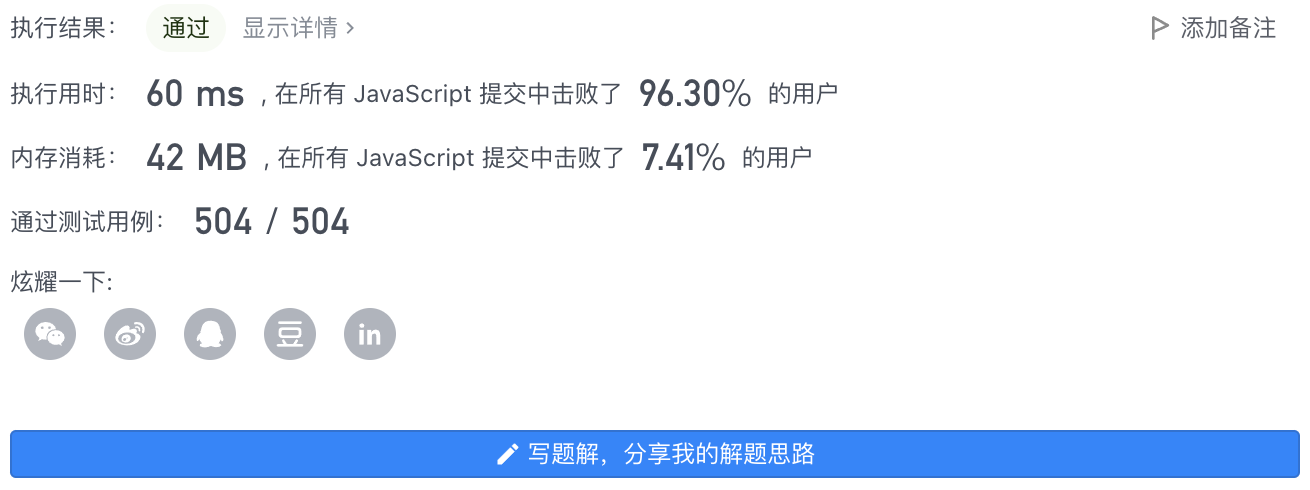Share result to Douban
The image size is (1310, 490).
click(x=290, y=334)
